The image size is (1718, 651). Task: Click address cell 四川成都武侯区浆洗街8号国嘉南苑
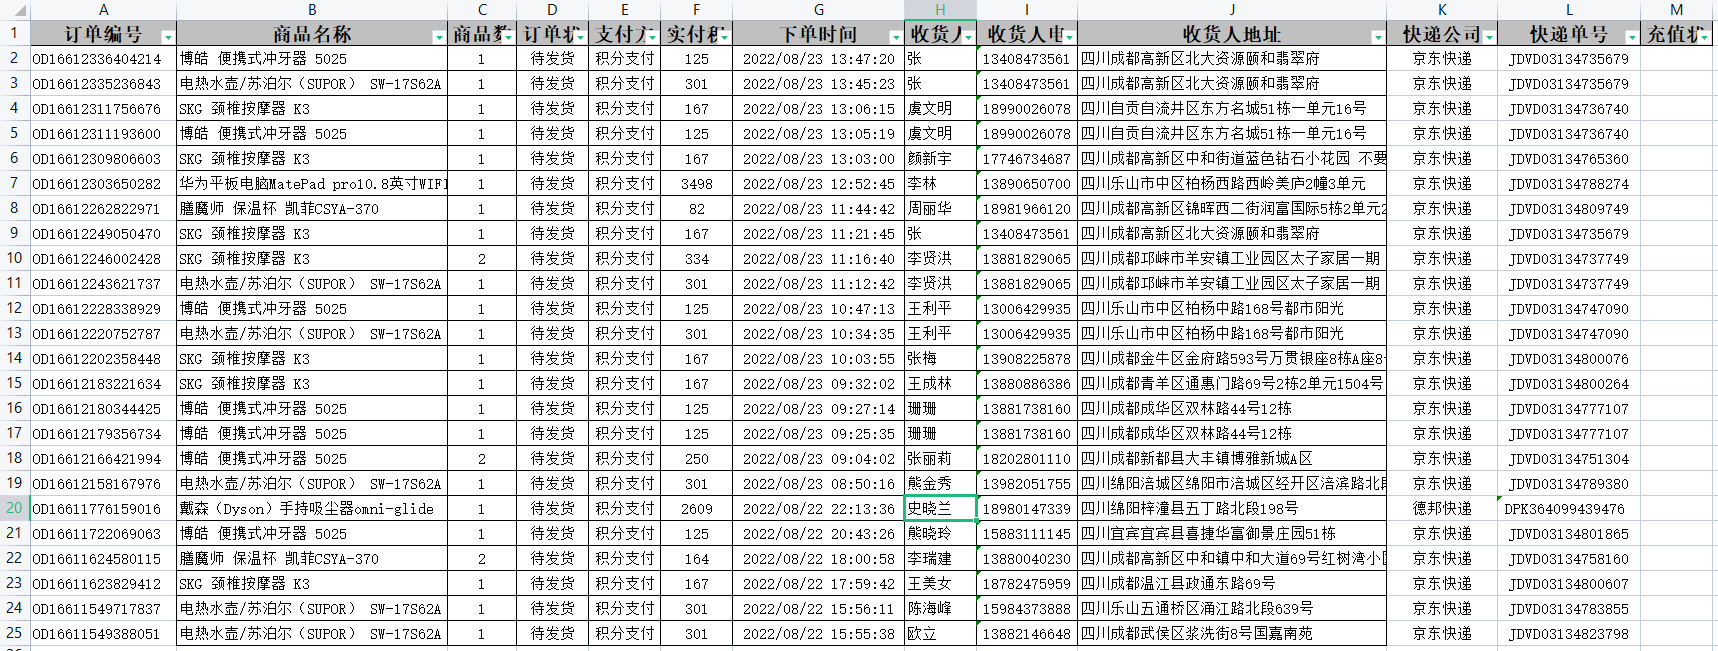[x=1232, y=634]
